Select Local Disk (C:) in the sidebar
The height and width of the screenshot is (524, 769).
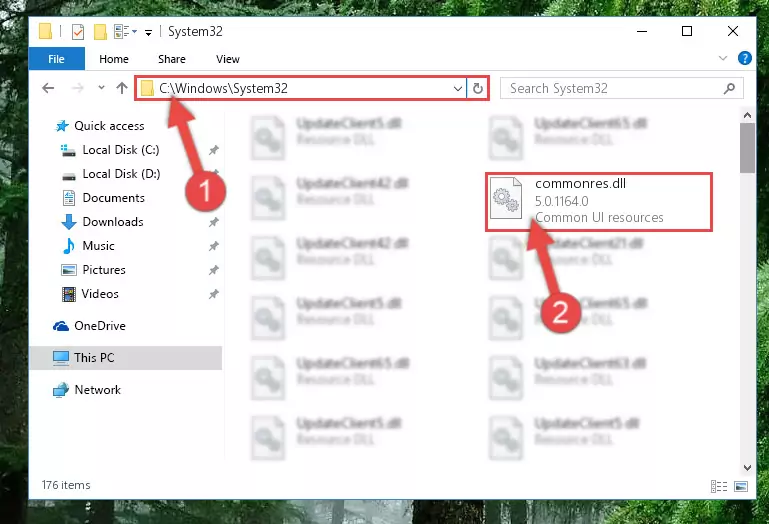pyautogui.click(x=121, y=150)
